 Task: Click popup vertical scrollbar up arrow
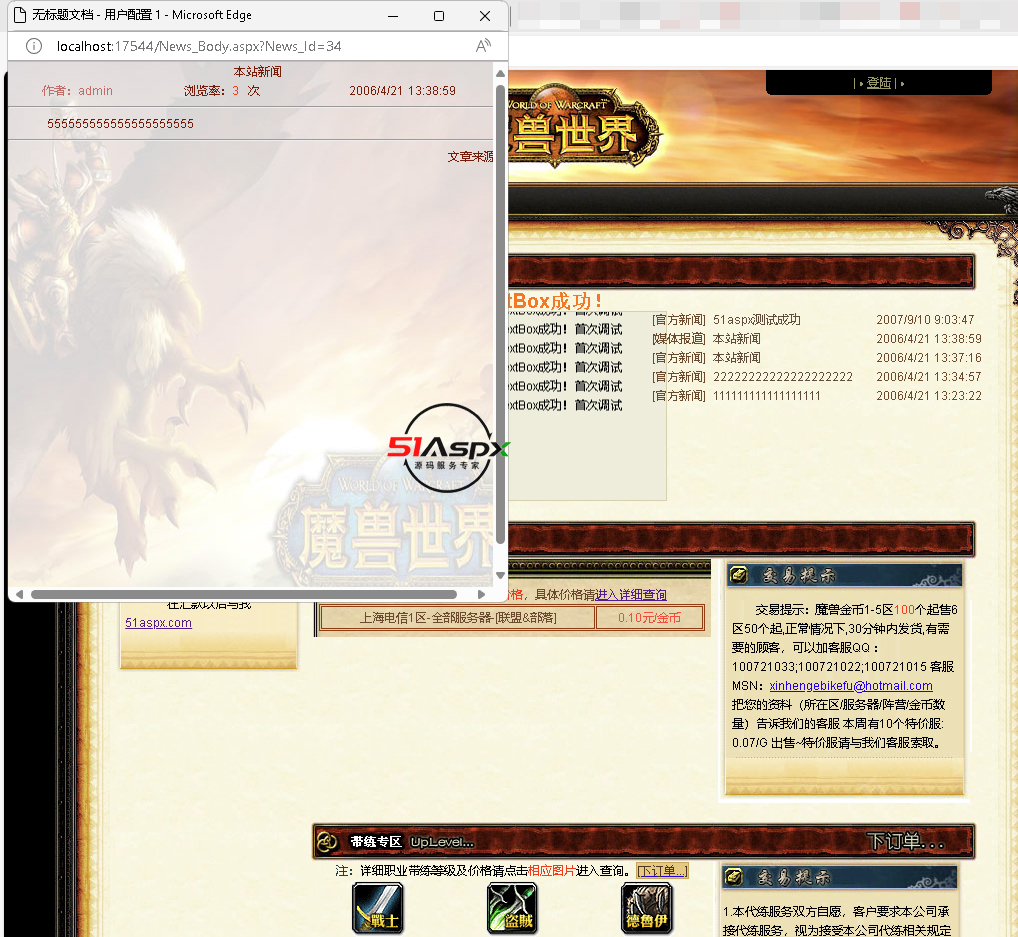pos(500,74)
